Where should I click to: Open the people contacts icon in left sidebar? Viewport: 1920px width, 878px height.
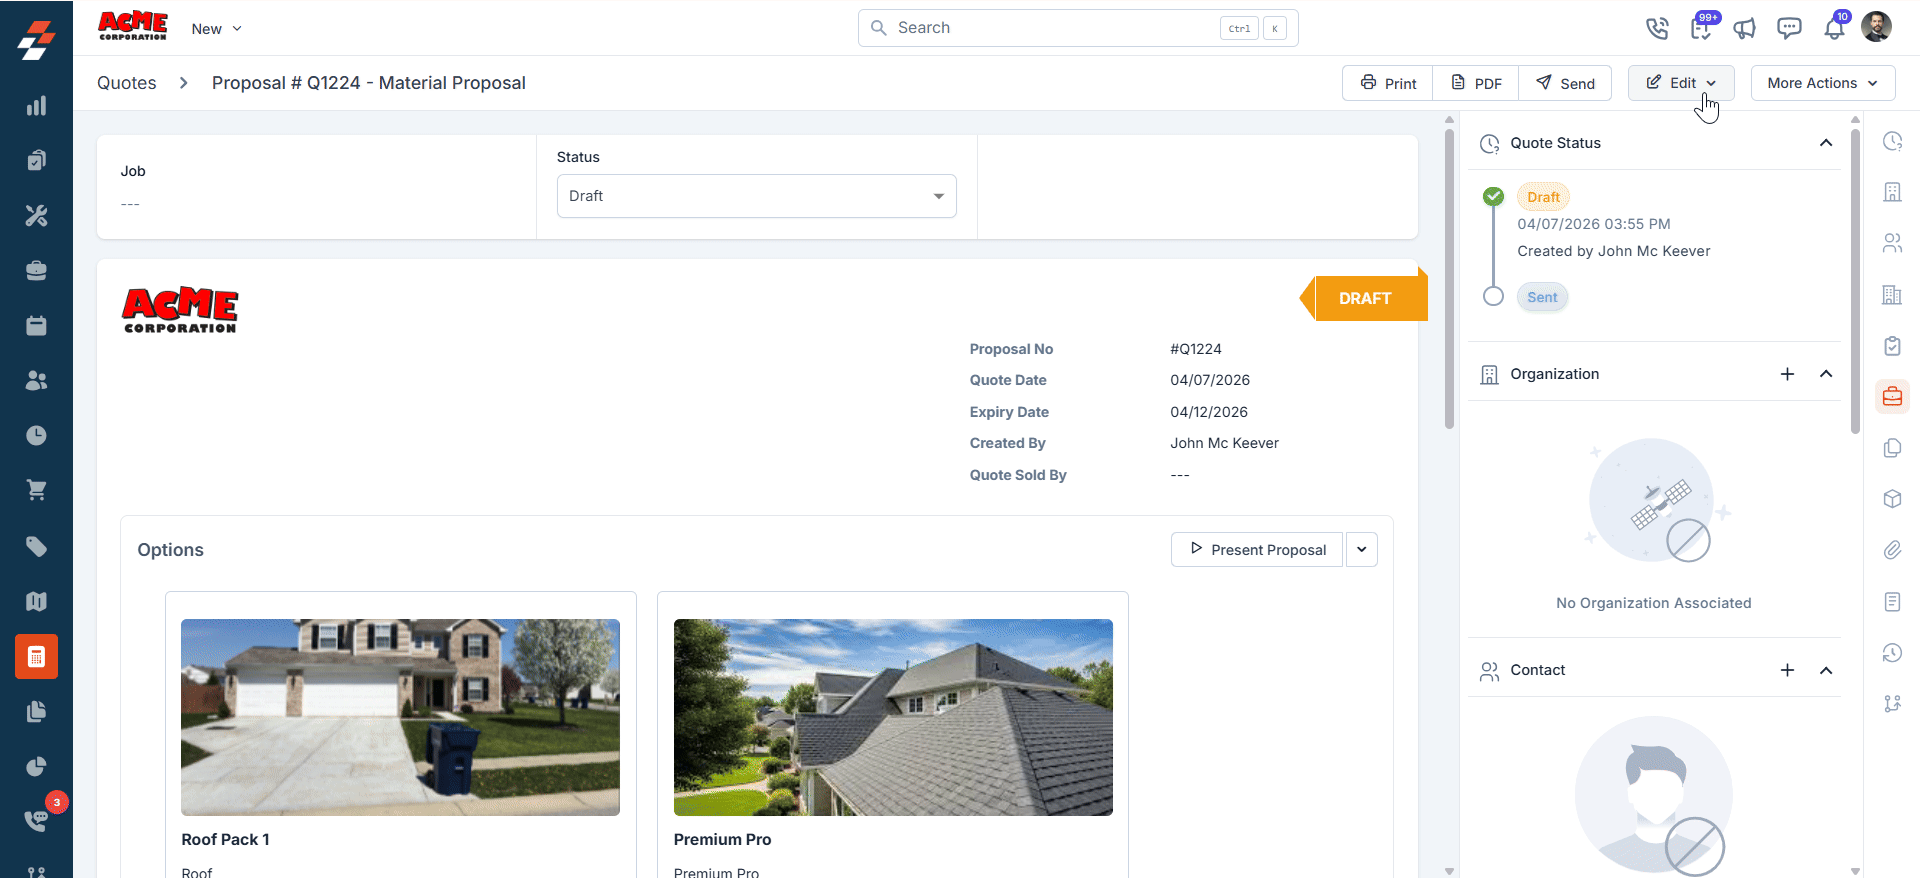36,380
